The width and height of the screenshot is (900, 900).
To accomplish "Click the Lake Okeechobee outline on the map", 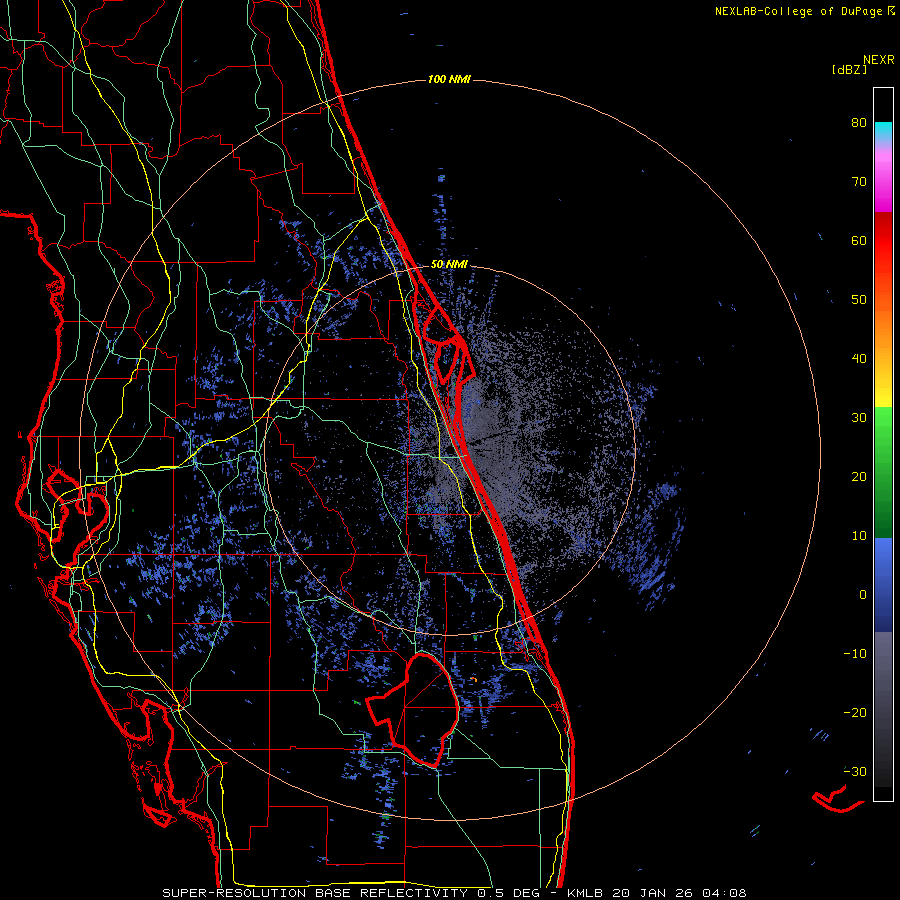I will [414, 709].
